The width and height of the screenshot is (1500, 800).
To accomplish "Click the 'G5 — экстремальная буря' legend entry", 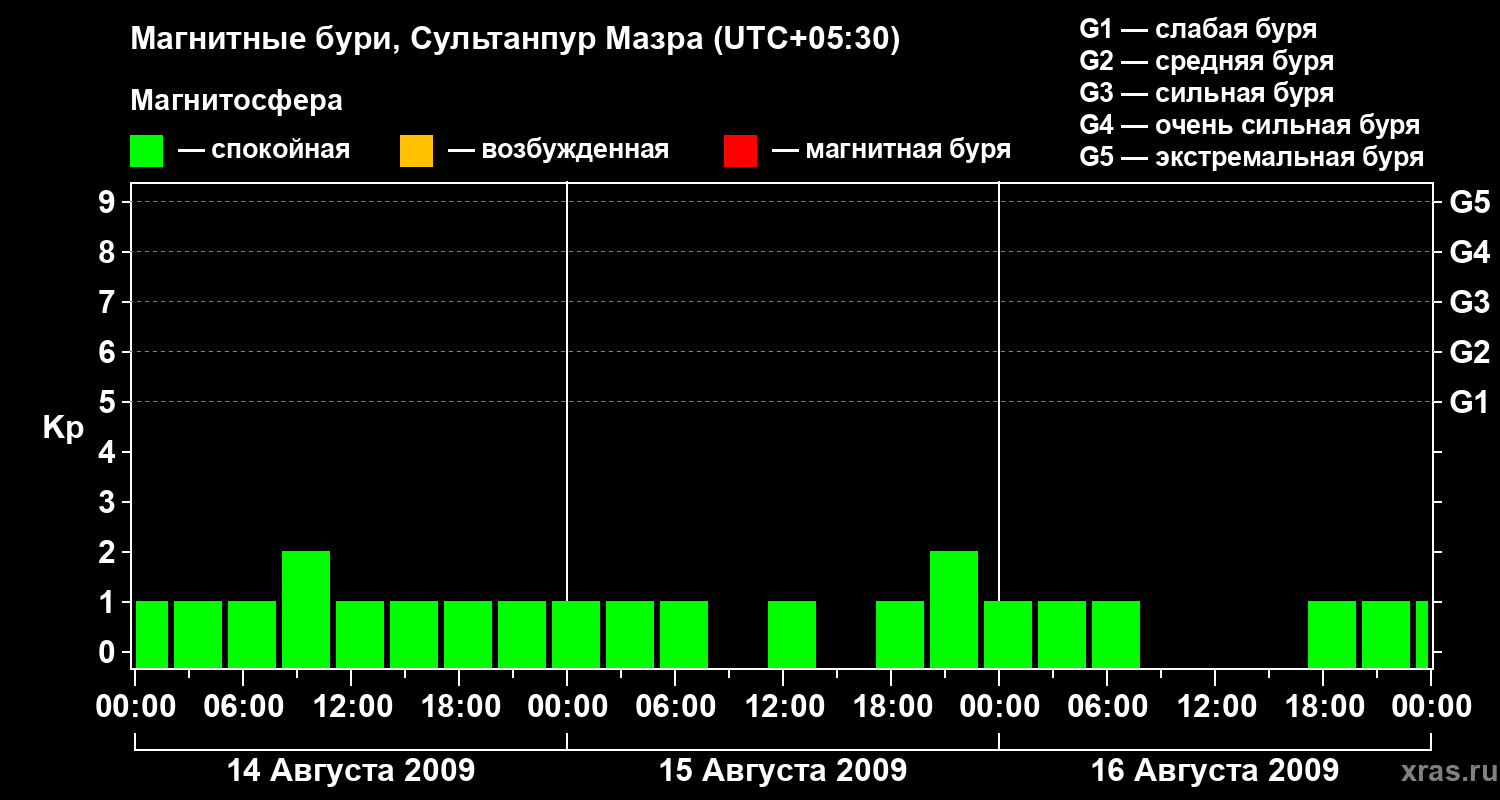I will click(x=1251, y=158).
